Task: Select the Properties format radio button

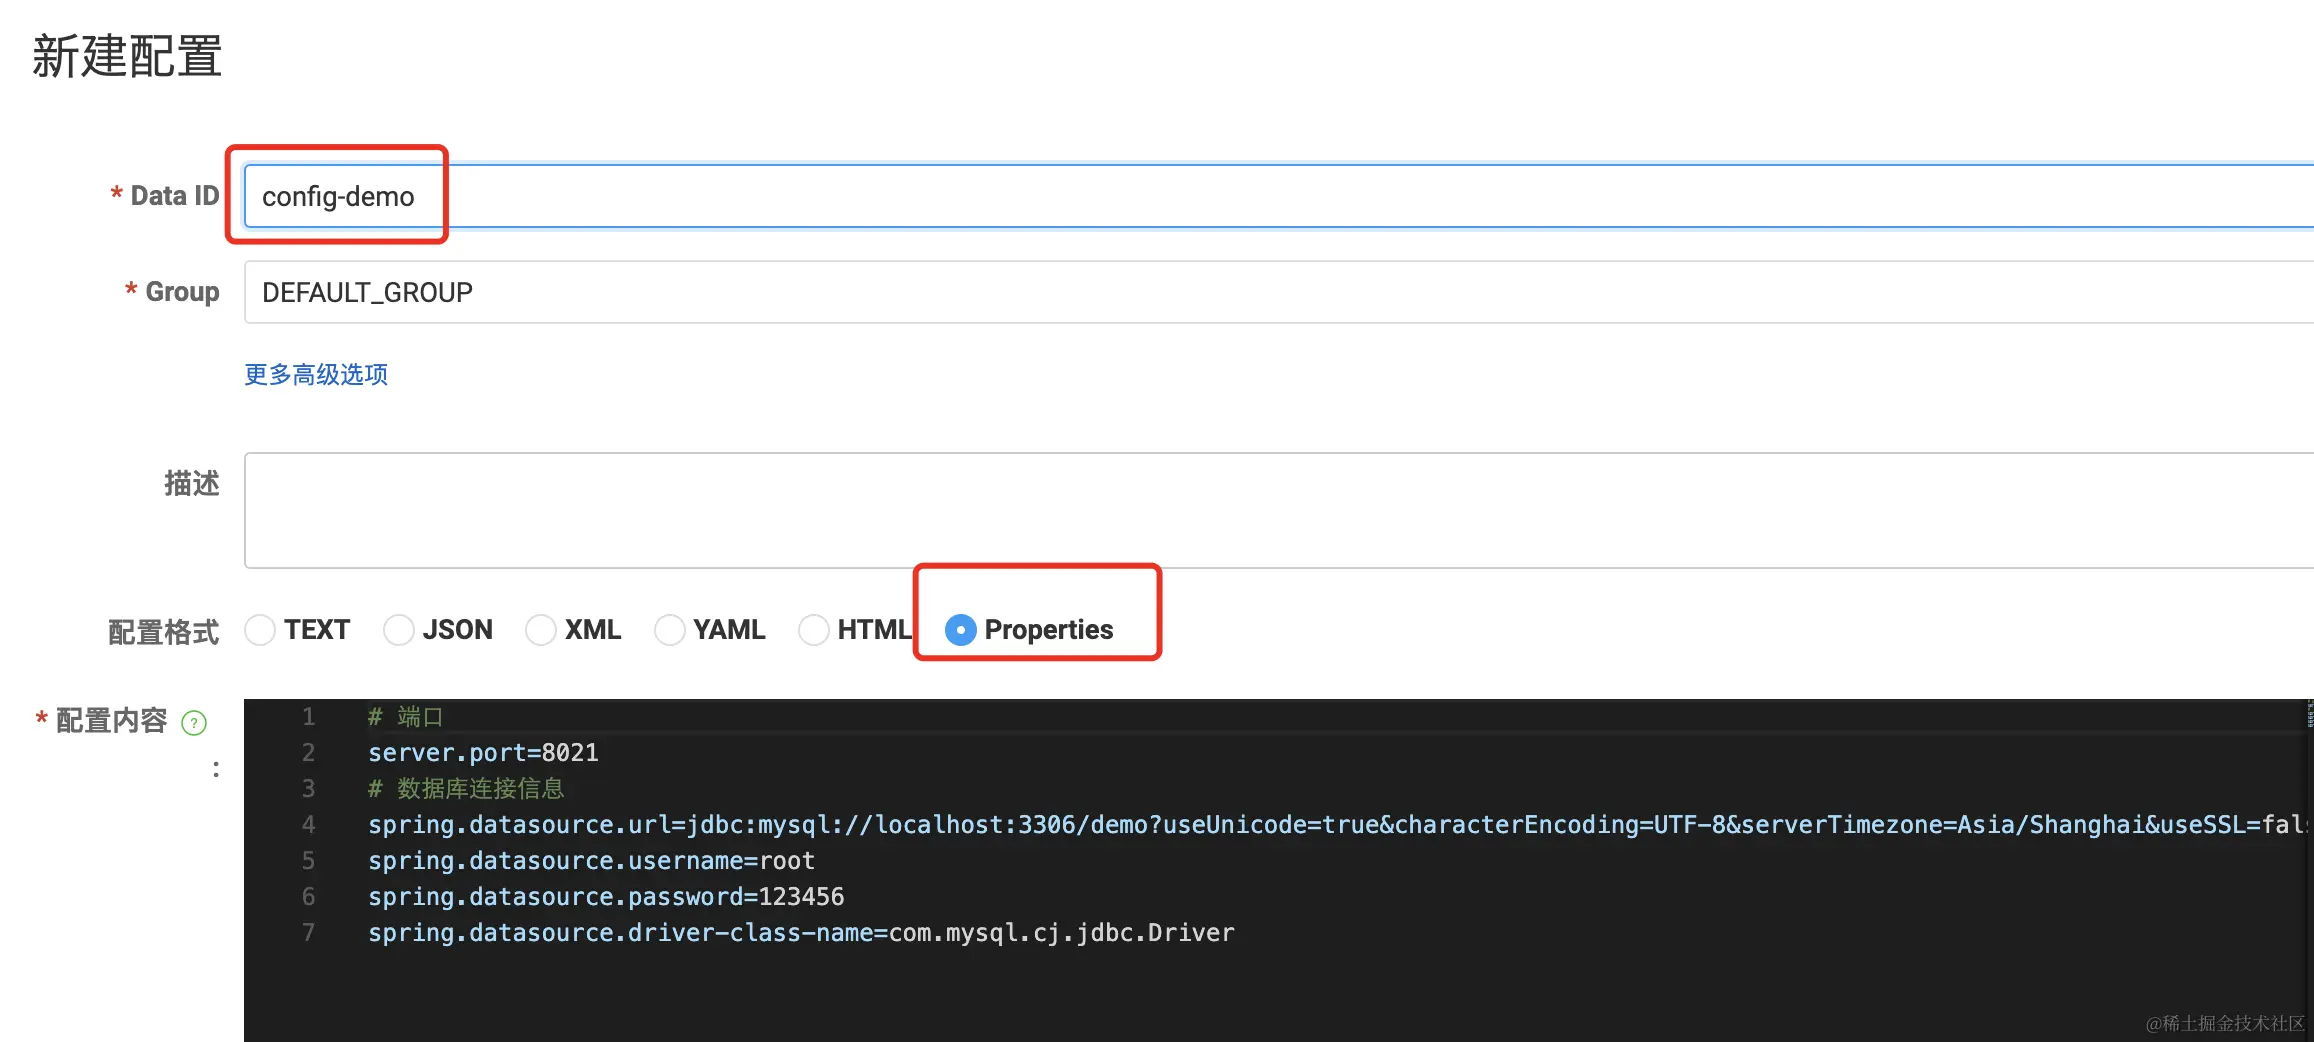Action: tap(961, 630)
